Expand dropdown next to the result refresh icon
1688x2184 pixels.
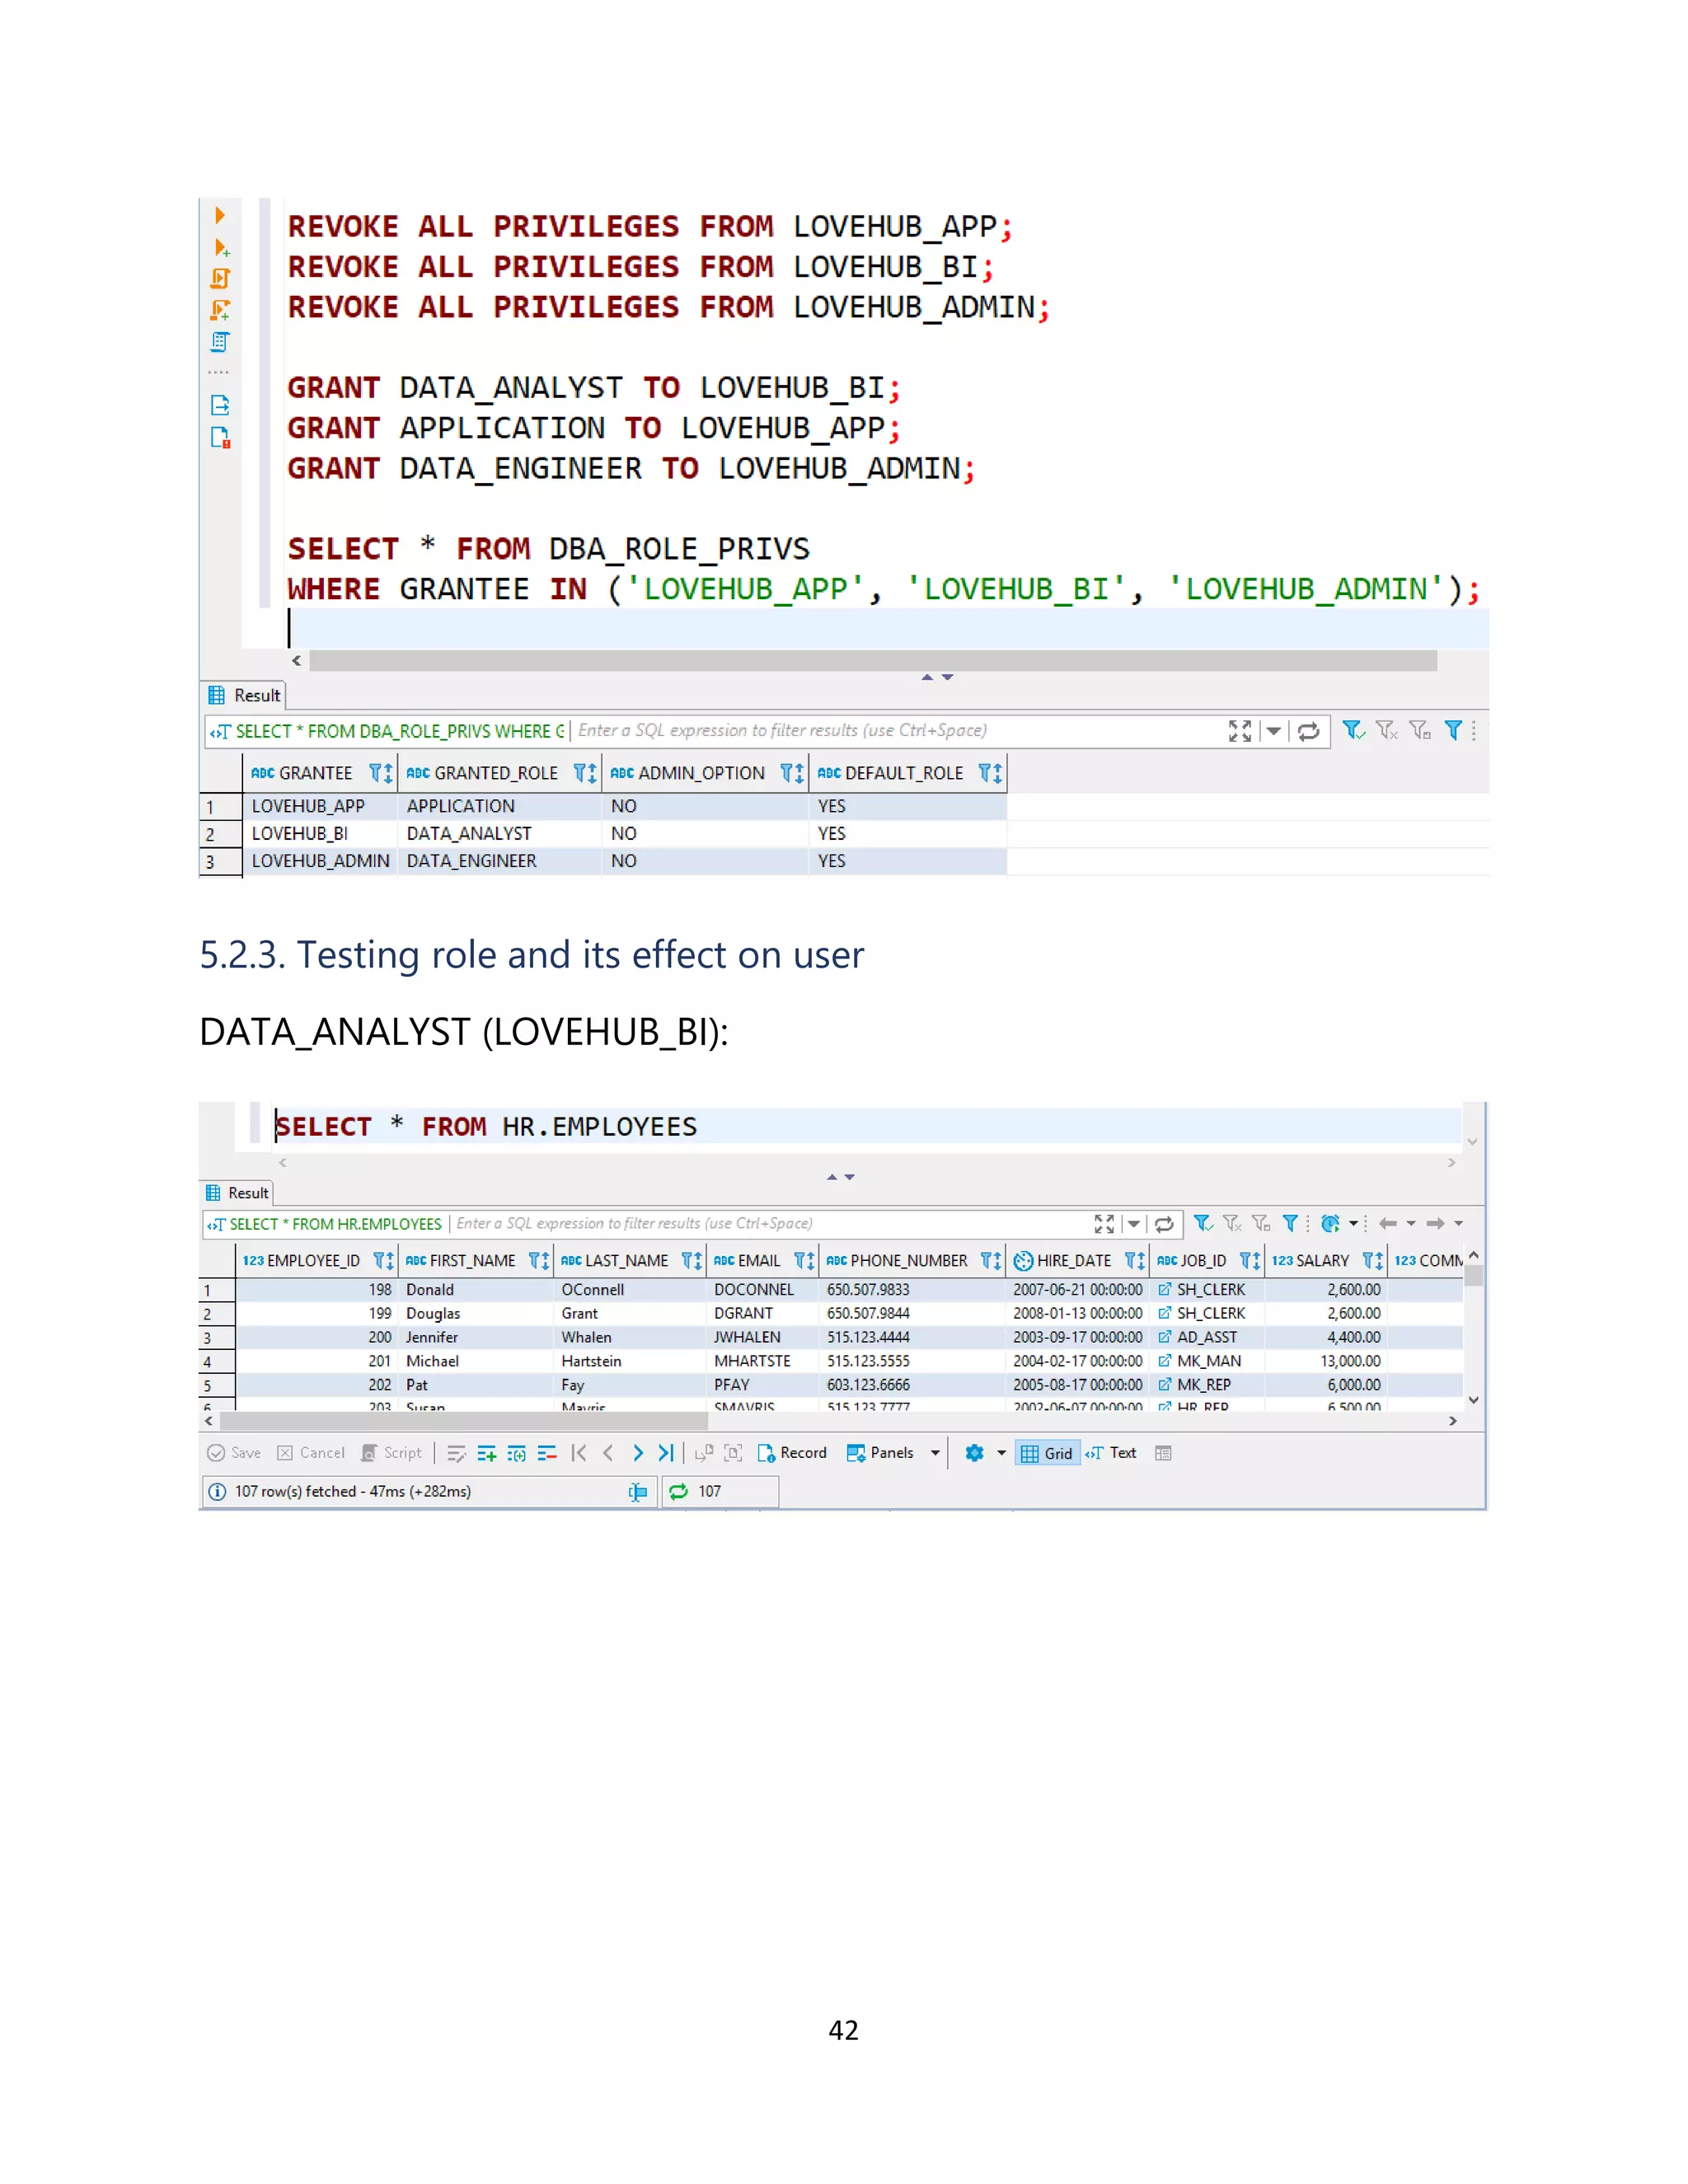pyautogui.click(x=1353, y=1223)
